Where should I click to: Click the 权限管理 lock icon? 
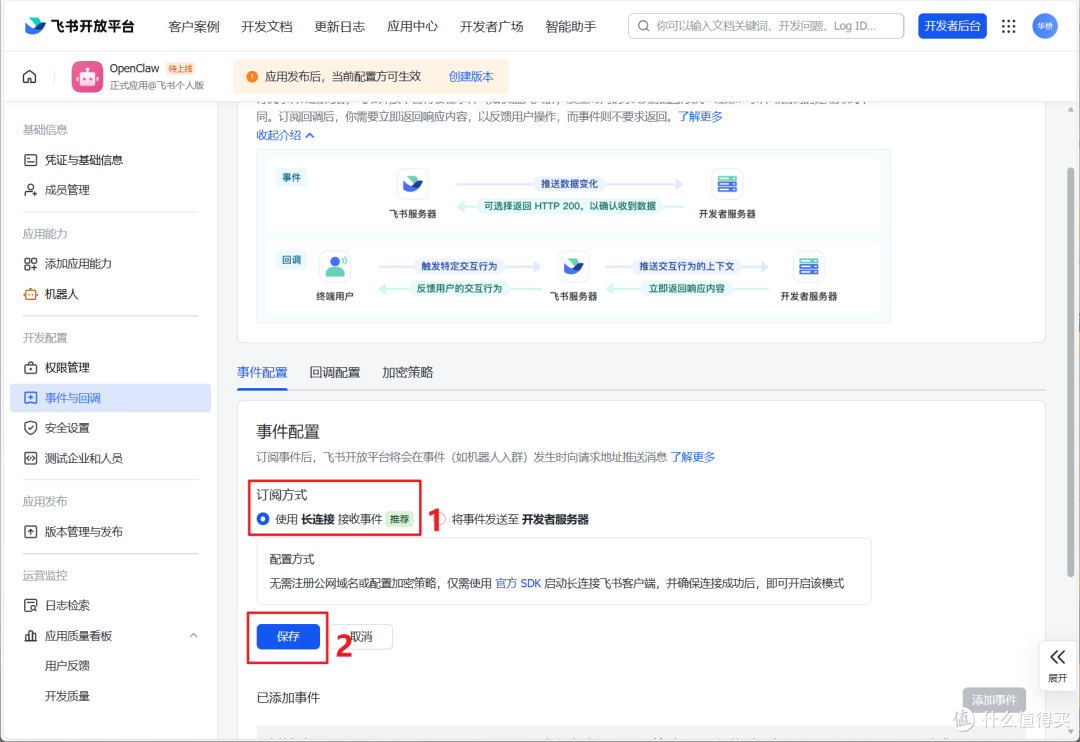[30, 368]
